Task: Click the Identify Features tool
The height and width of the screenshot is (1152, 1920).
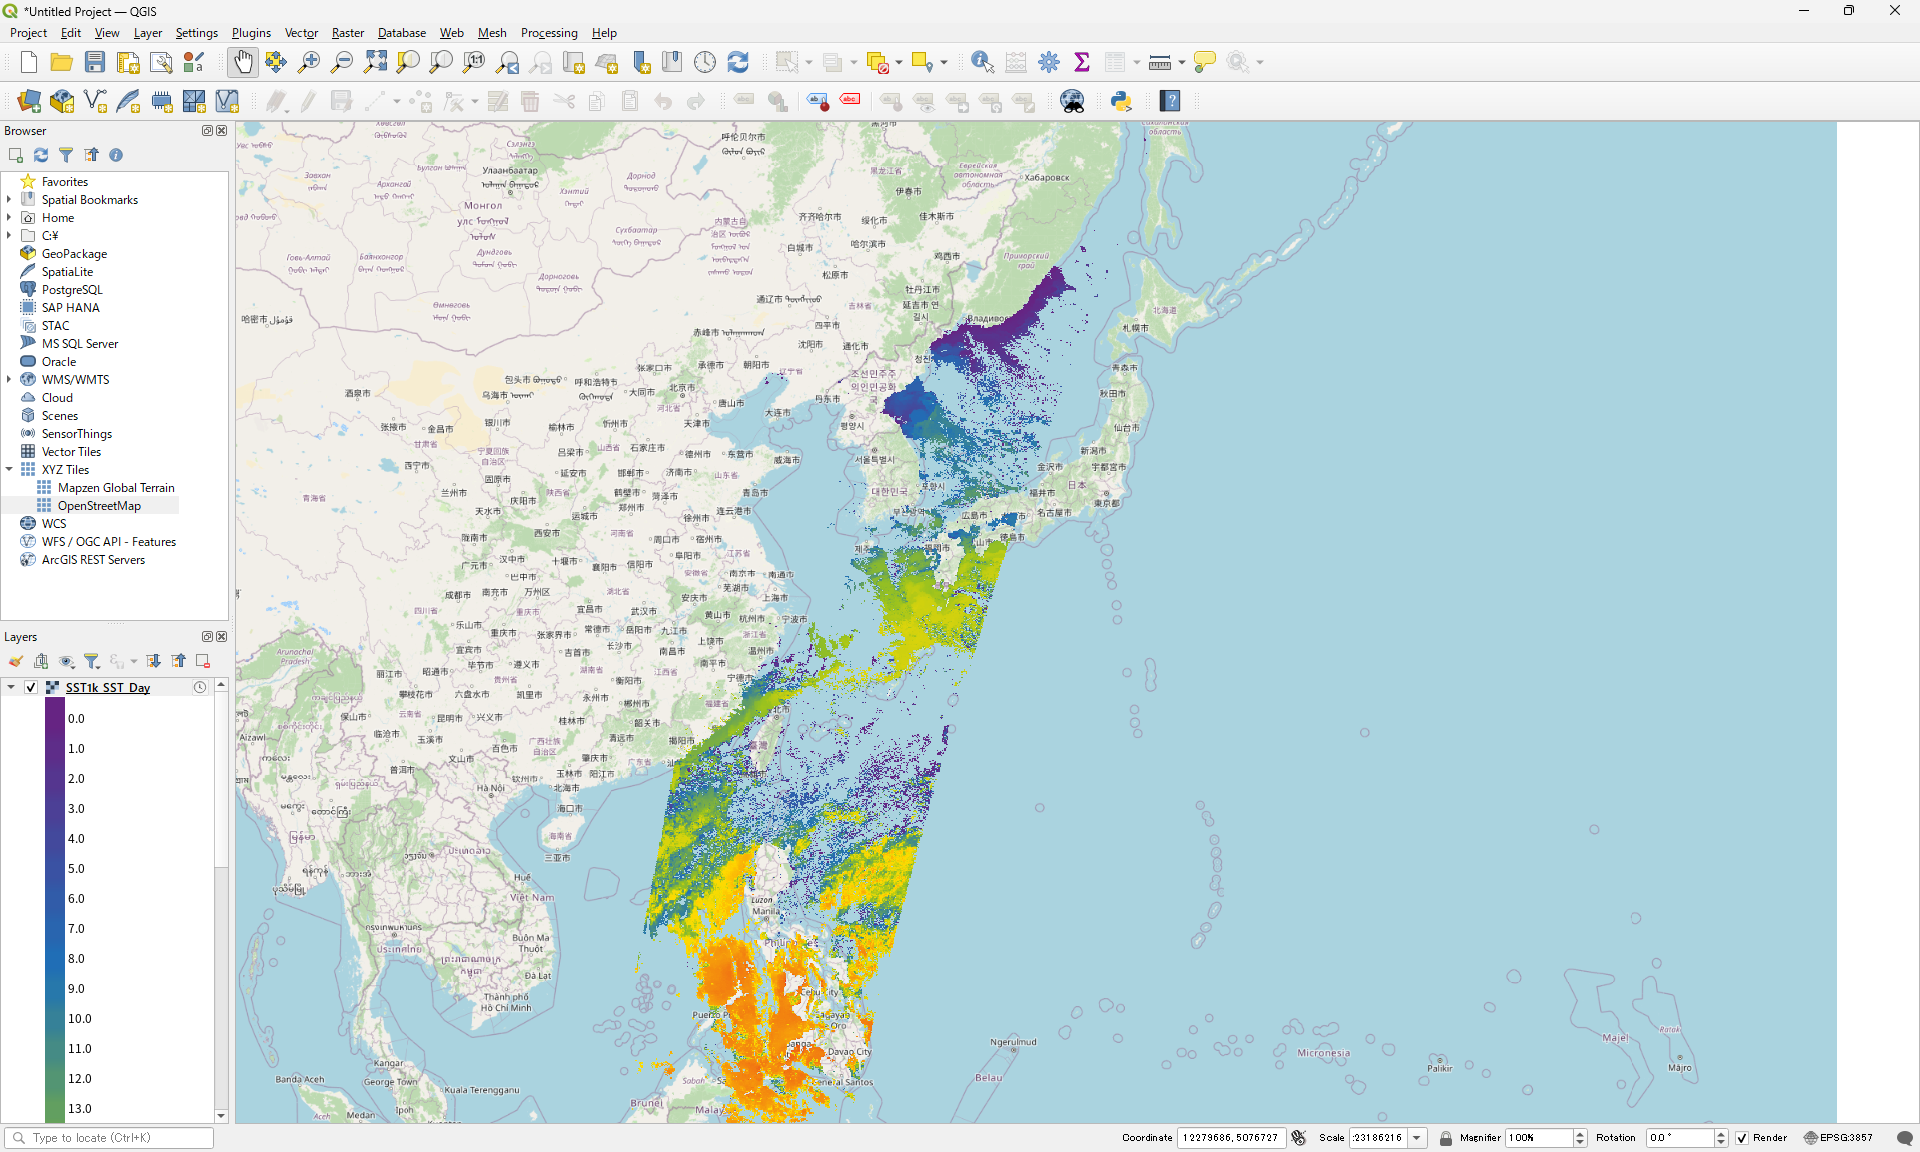Action: 982,62
